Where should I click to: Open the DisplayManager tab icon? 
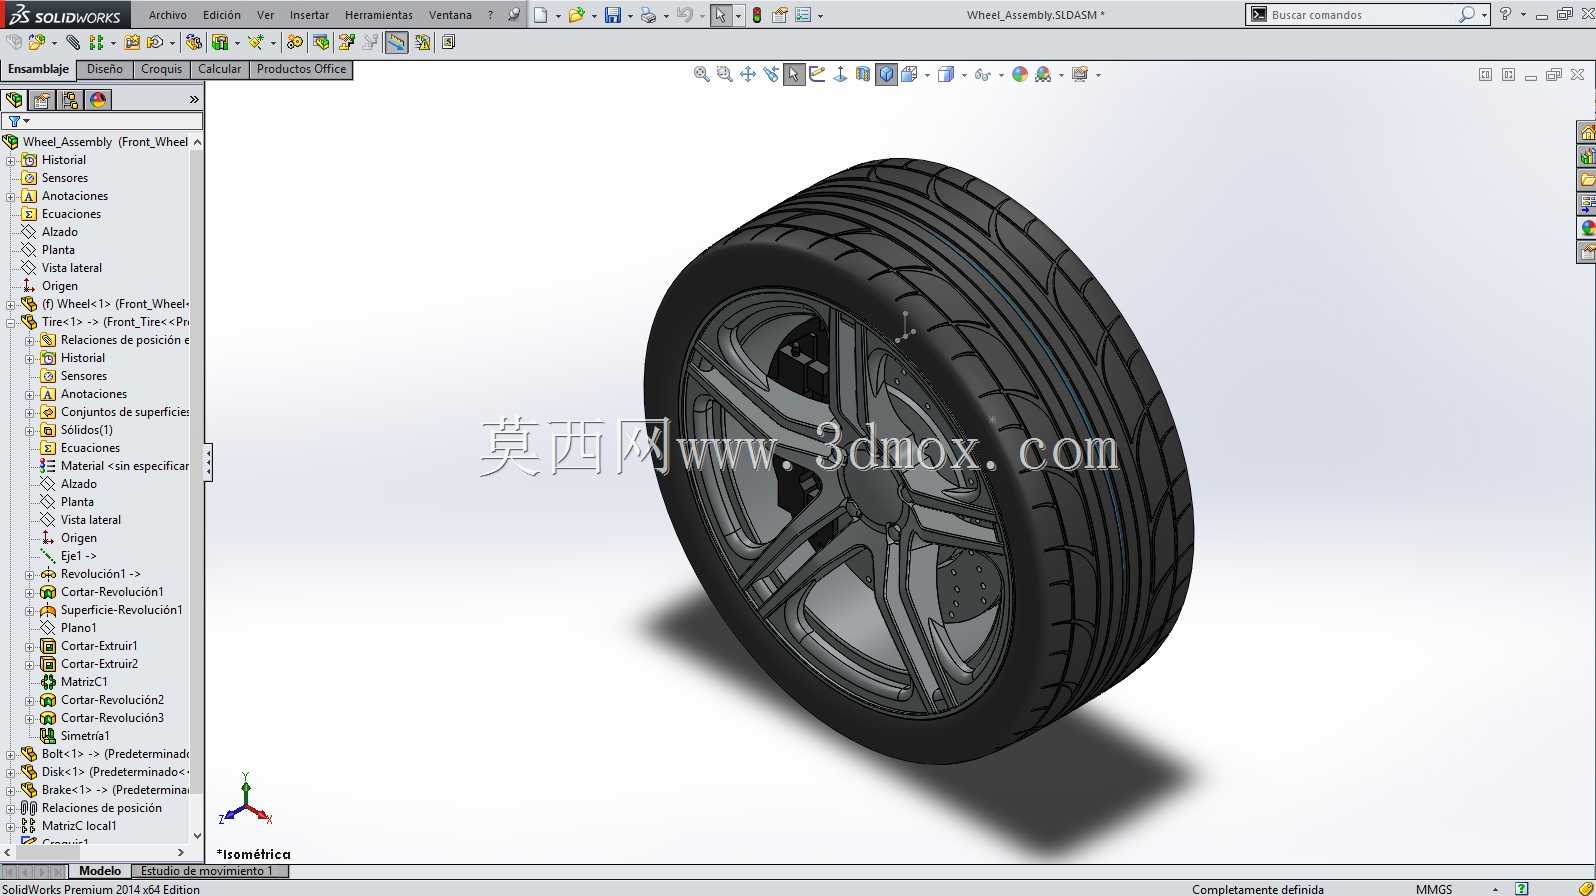pyautogui.click(x=98, y=100)
